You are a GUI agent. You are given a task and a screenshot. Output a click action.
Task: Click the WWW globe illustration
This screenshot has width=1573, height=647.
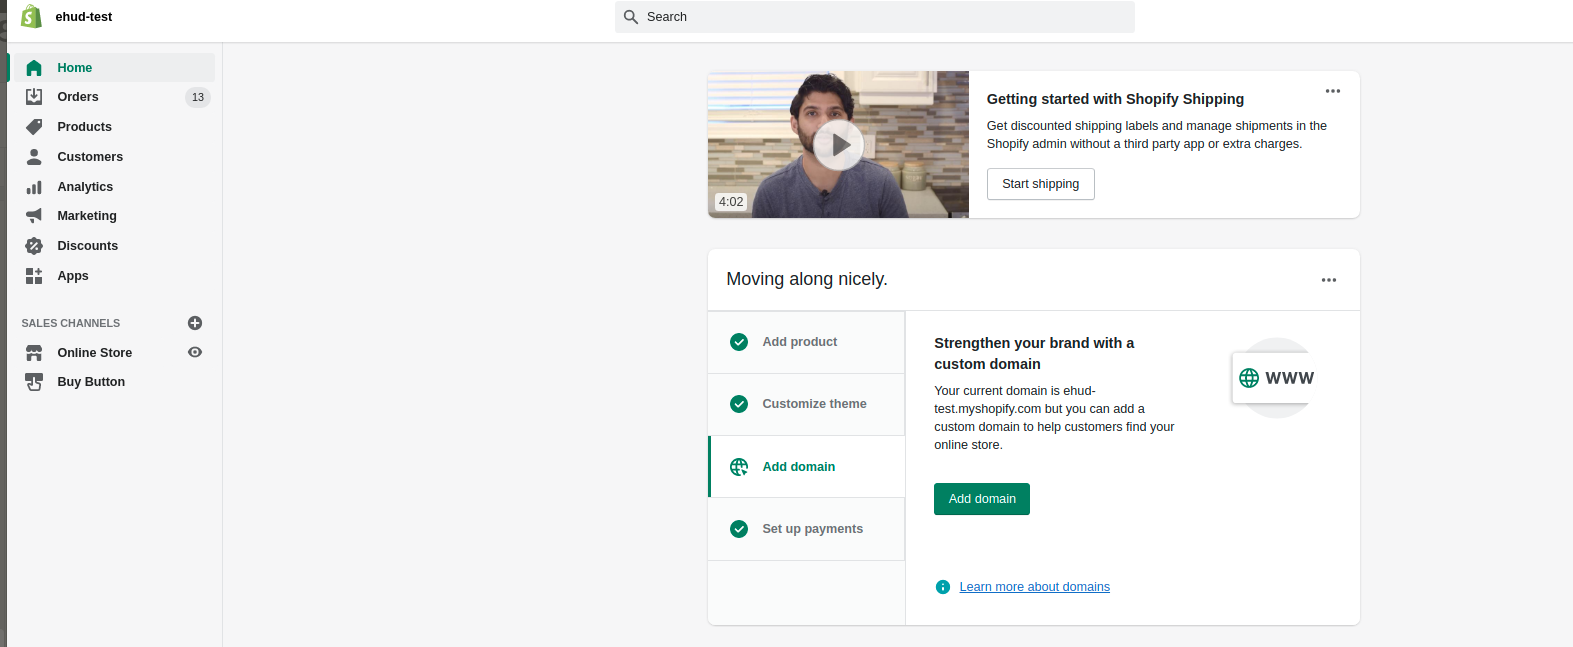pos(1249,378)
